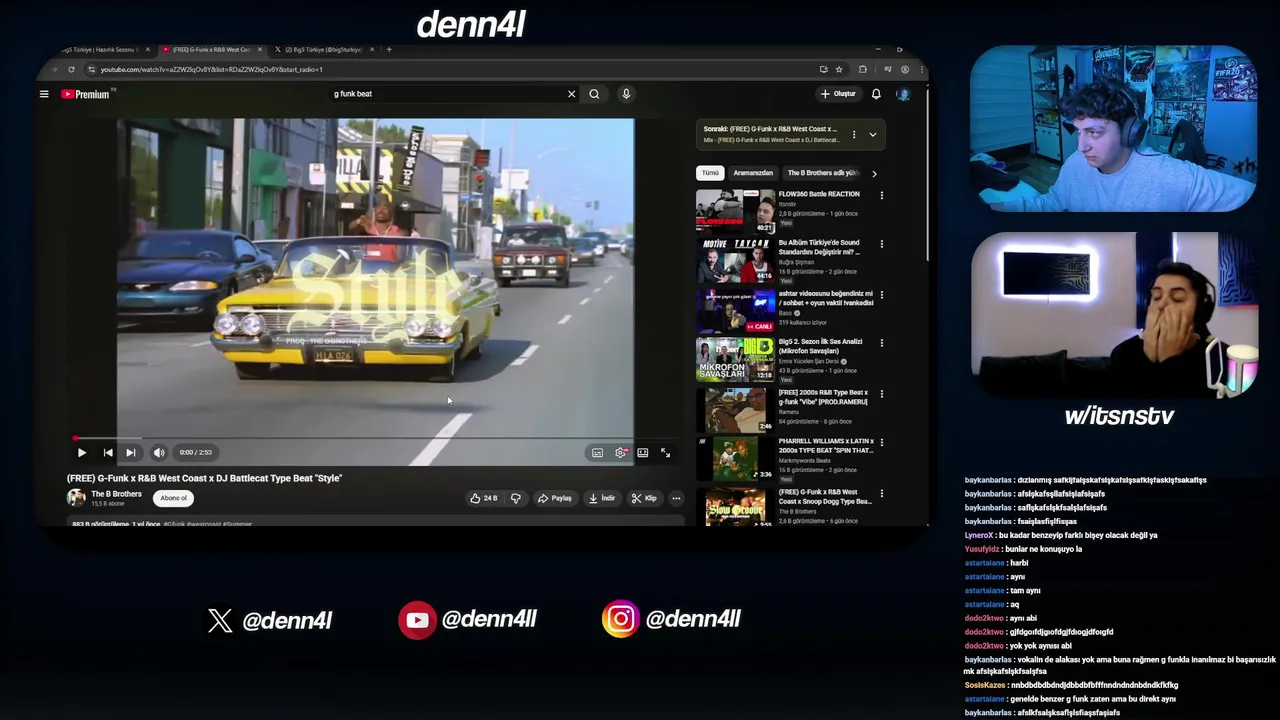Expand the Sonraki mix playlist chevron
Image resolution: width=1280 pixels, height=720 pixels.
(872, 134)
